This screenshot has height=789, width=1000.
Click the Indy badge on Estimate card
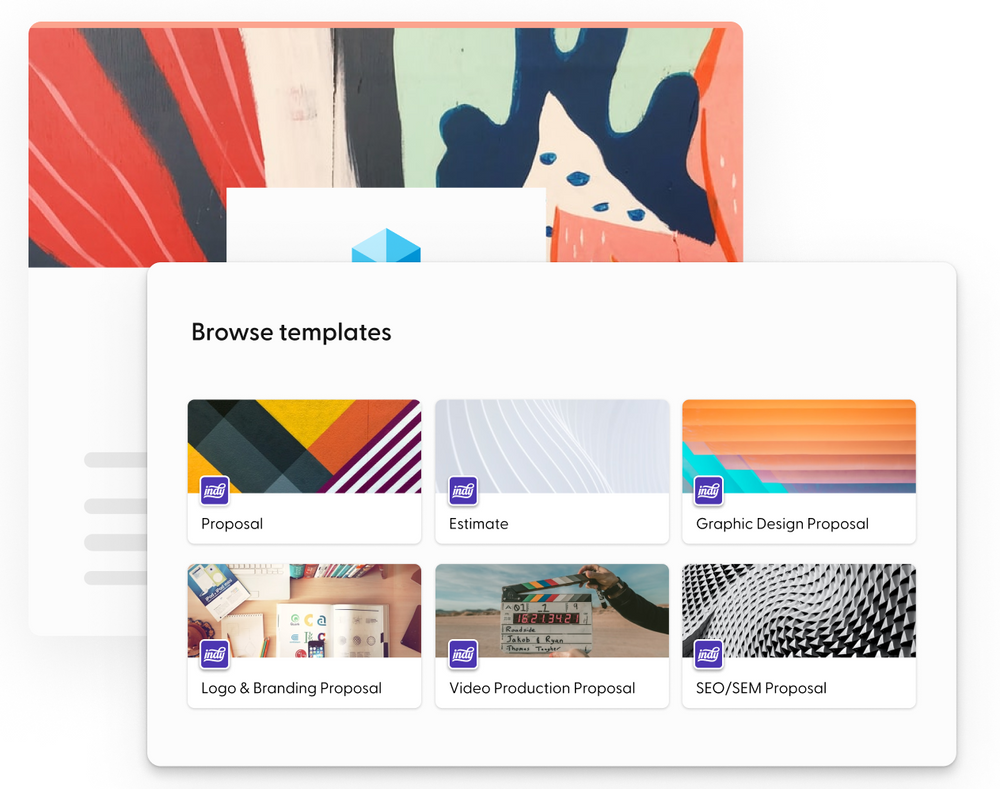tap(463, 490)
